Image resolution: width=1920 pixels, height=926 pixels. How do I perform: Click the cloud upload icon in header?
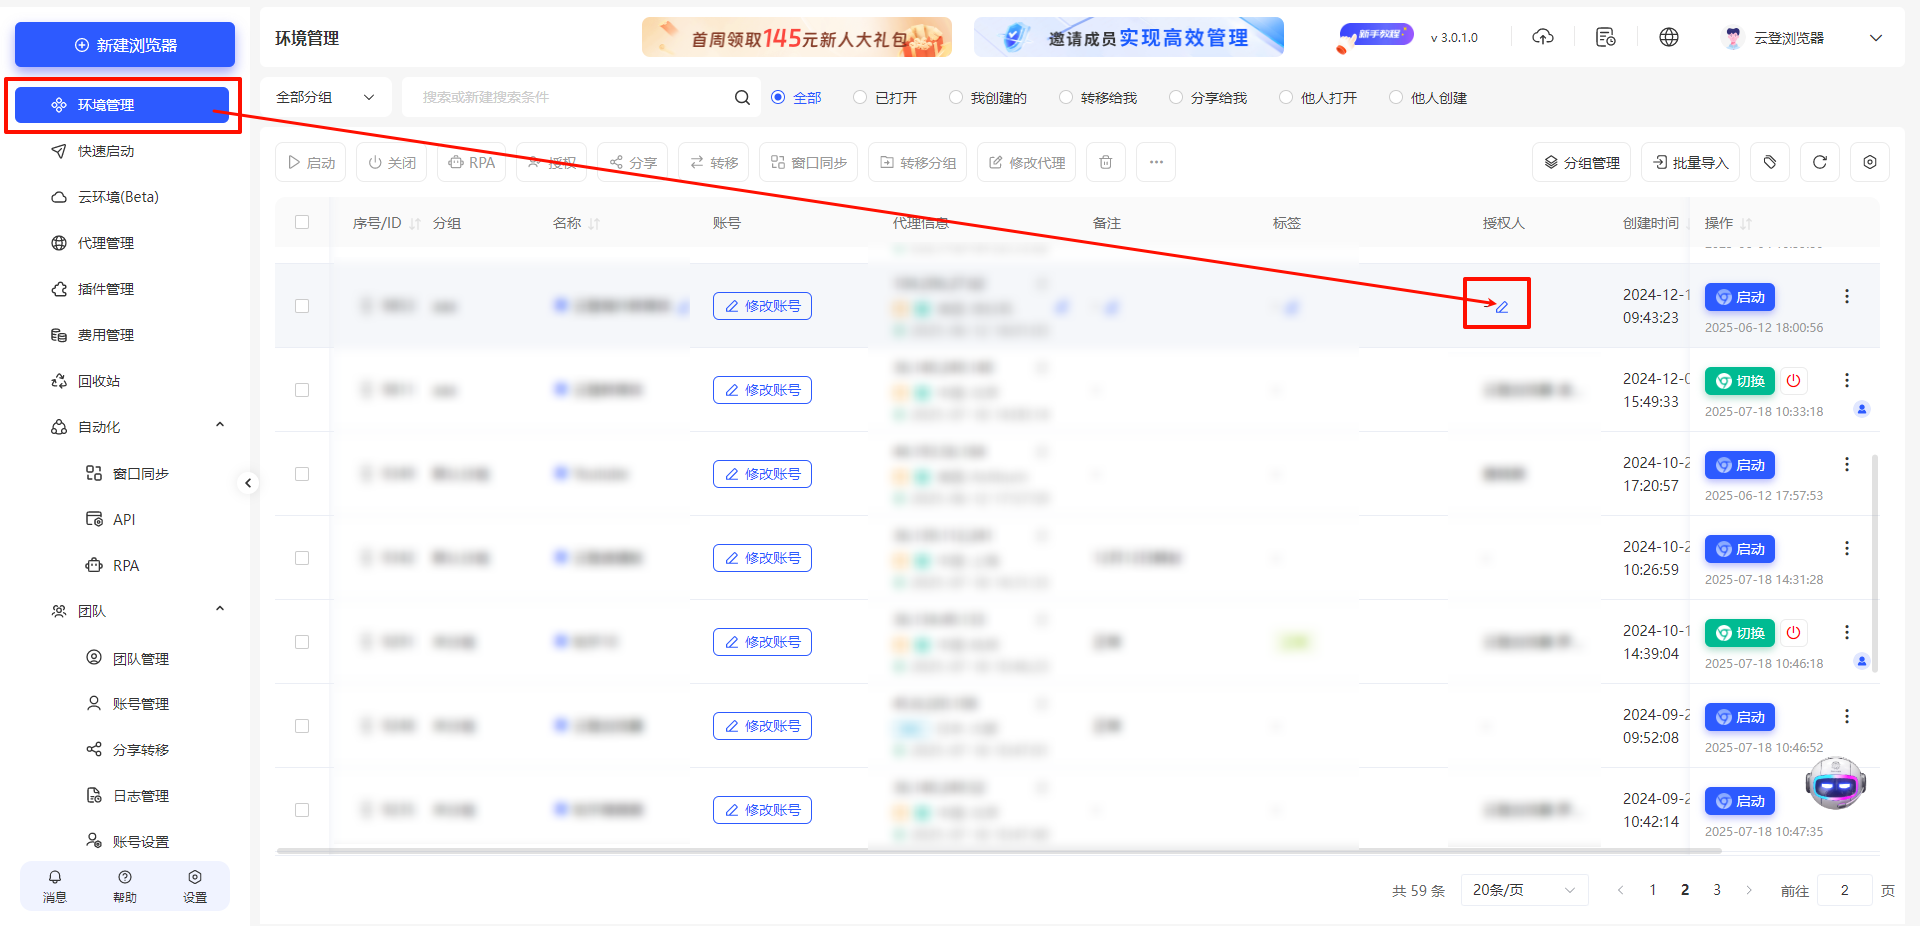1543,37
